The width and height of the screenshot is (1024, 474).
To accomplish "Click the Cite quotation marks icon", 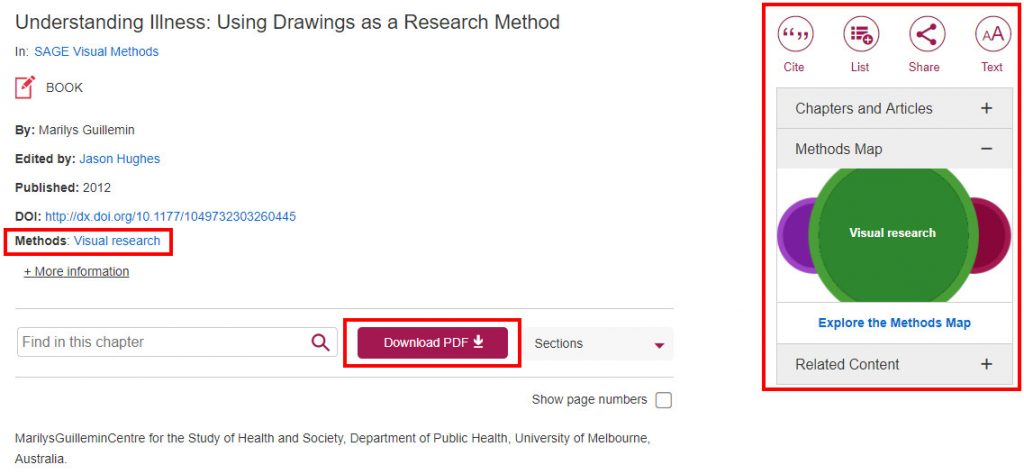I will pyautogui.click(x=795, y=35).
